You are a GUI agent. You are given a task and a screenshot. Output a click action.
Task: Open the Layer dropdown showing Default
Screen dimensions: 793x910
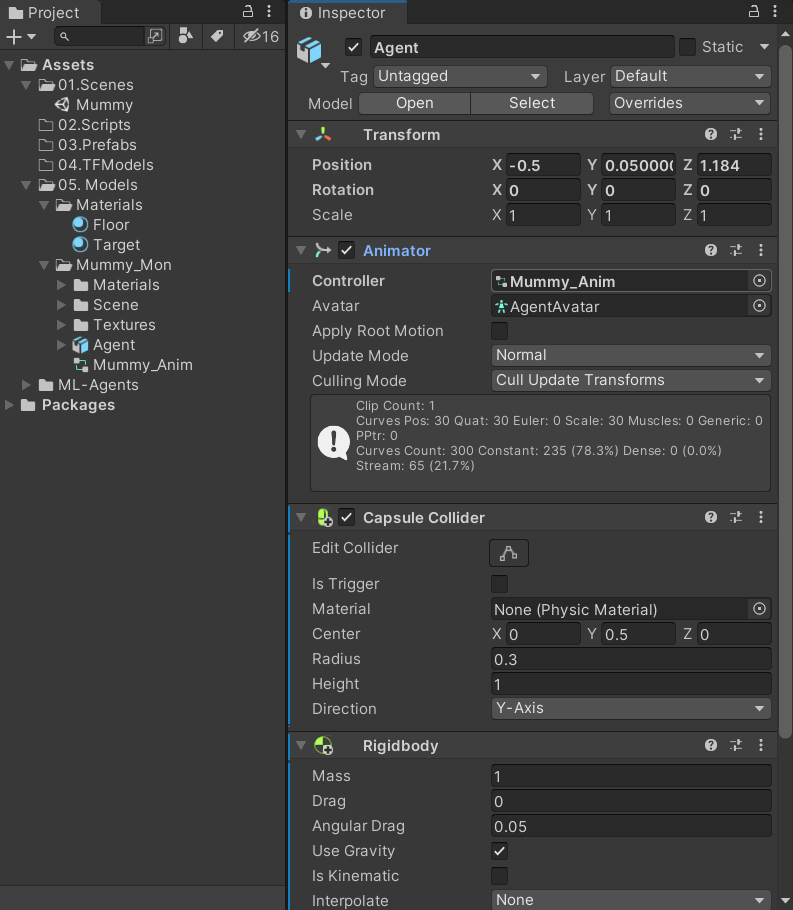click(x=691, y=76)
